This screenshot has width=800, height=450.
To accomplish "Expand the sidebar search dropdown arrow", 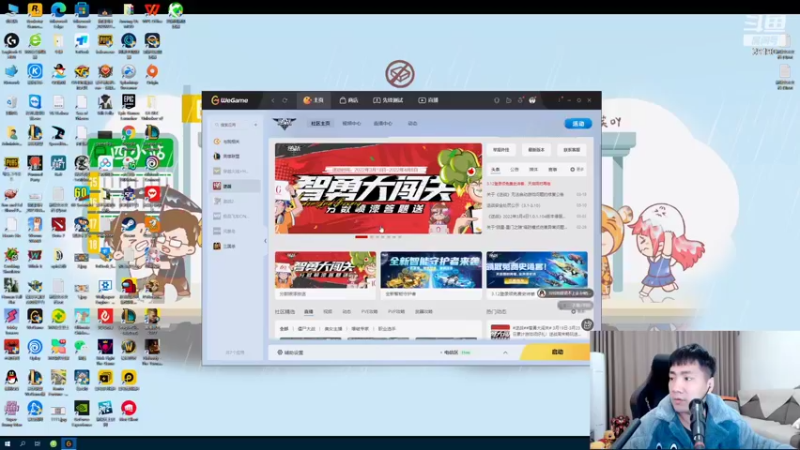I will (x=256, y=124).
